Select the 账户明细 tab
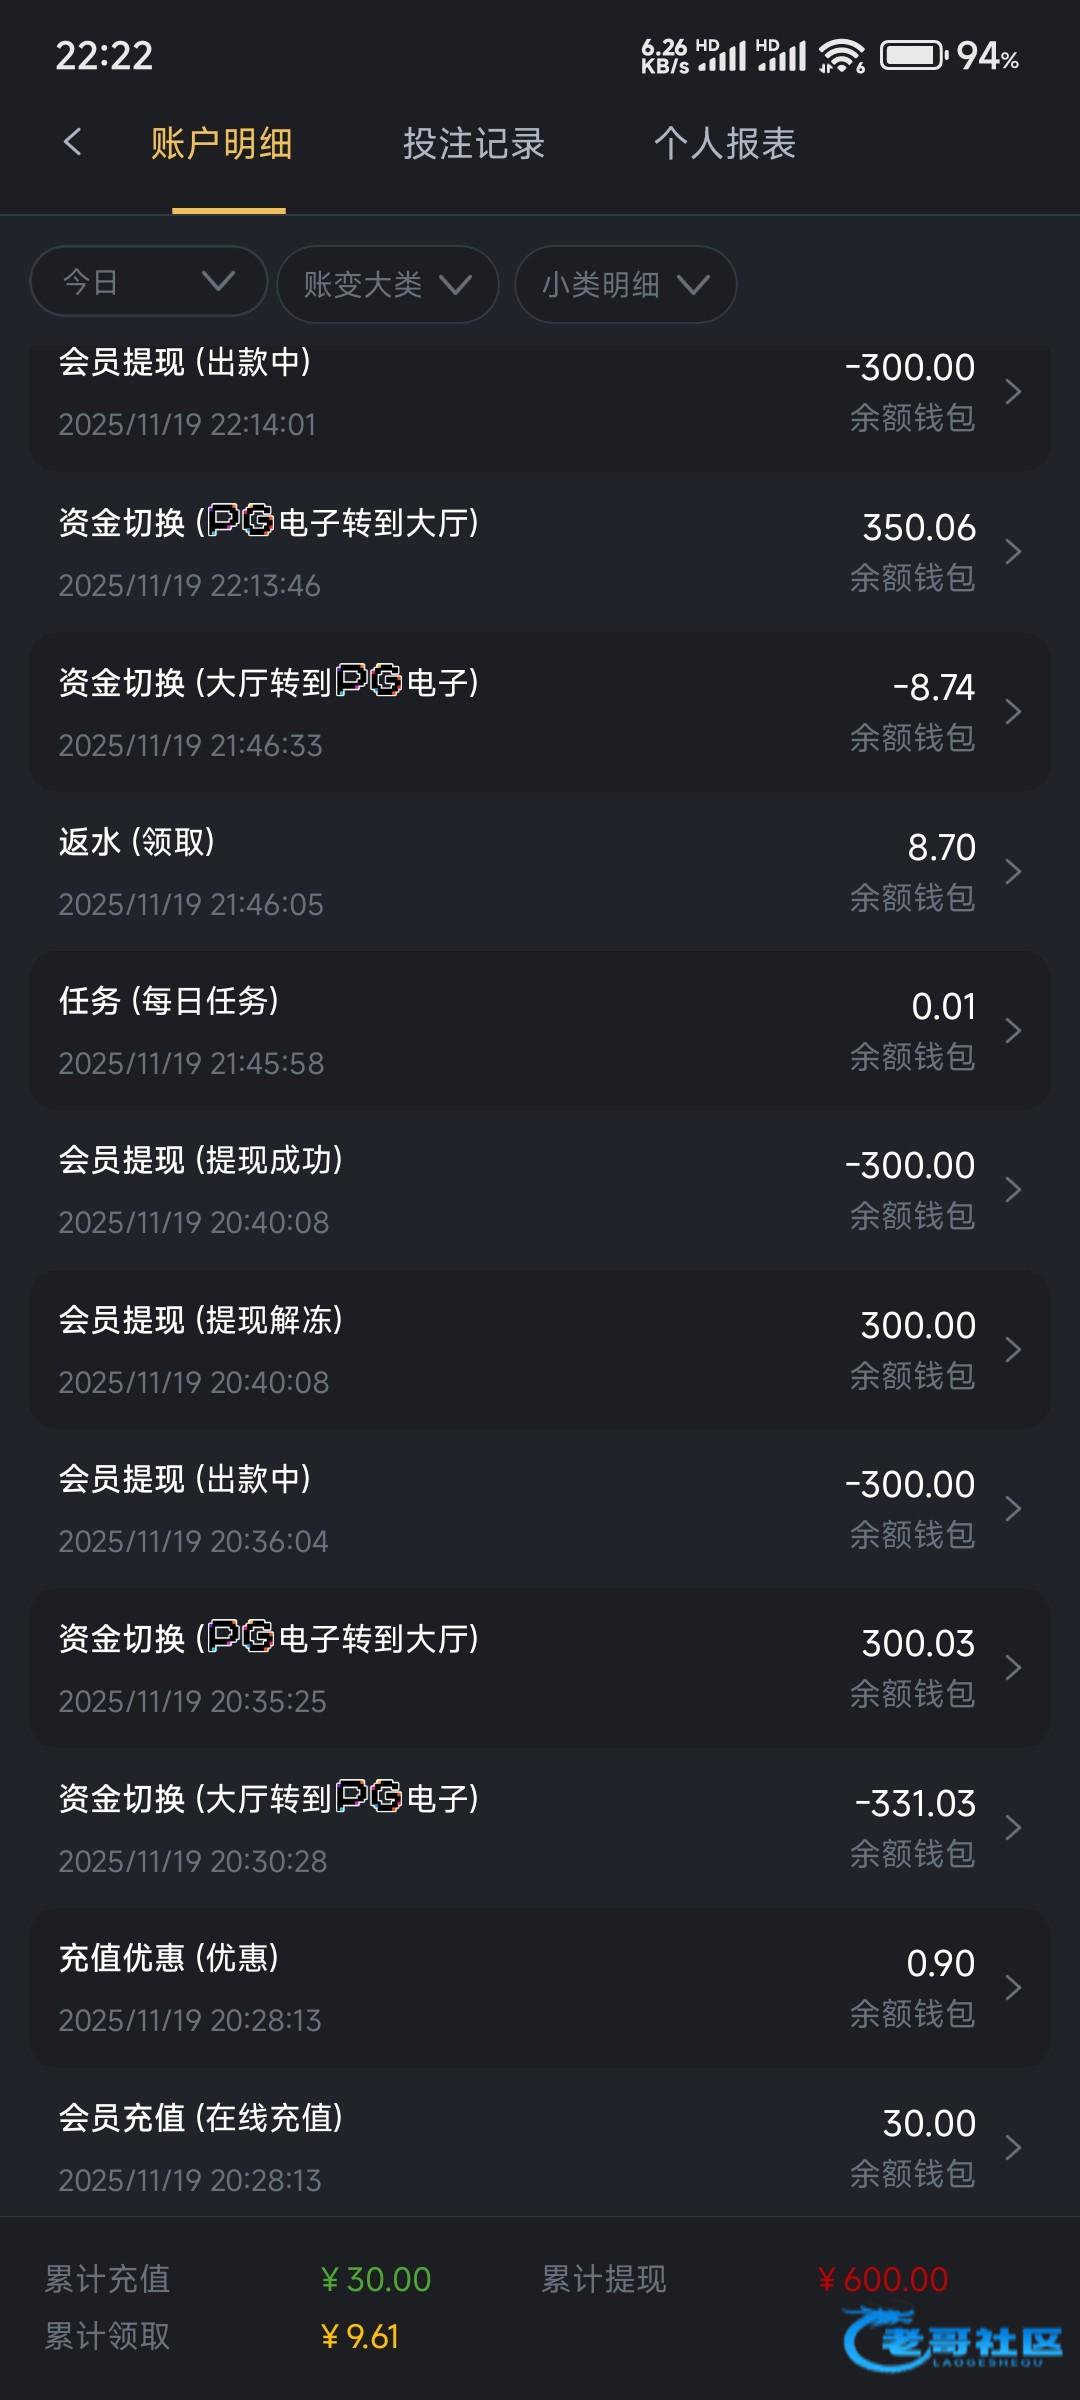The height and width of the screenshot is (2400, 1080). coord(222,144)
